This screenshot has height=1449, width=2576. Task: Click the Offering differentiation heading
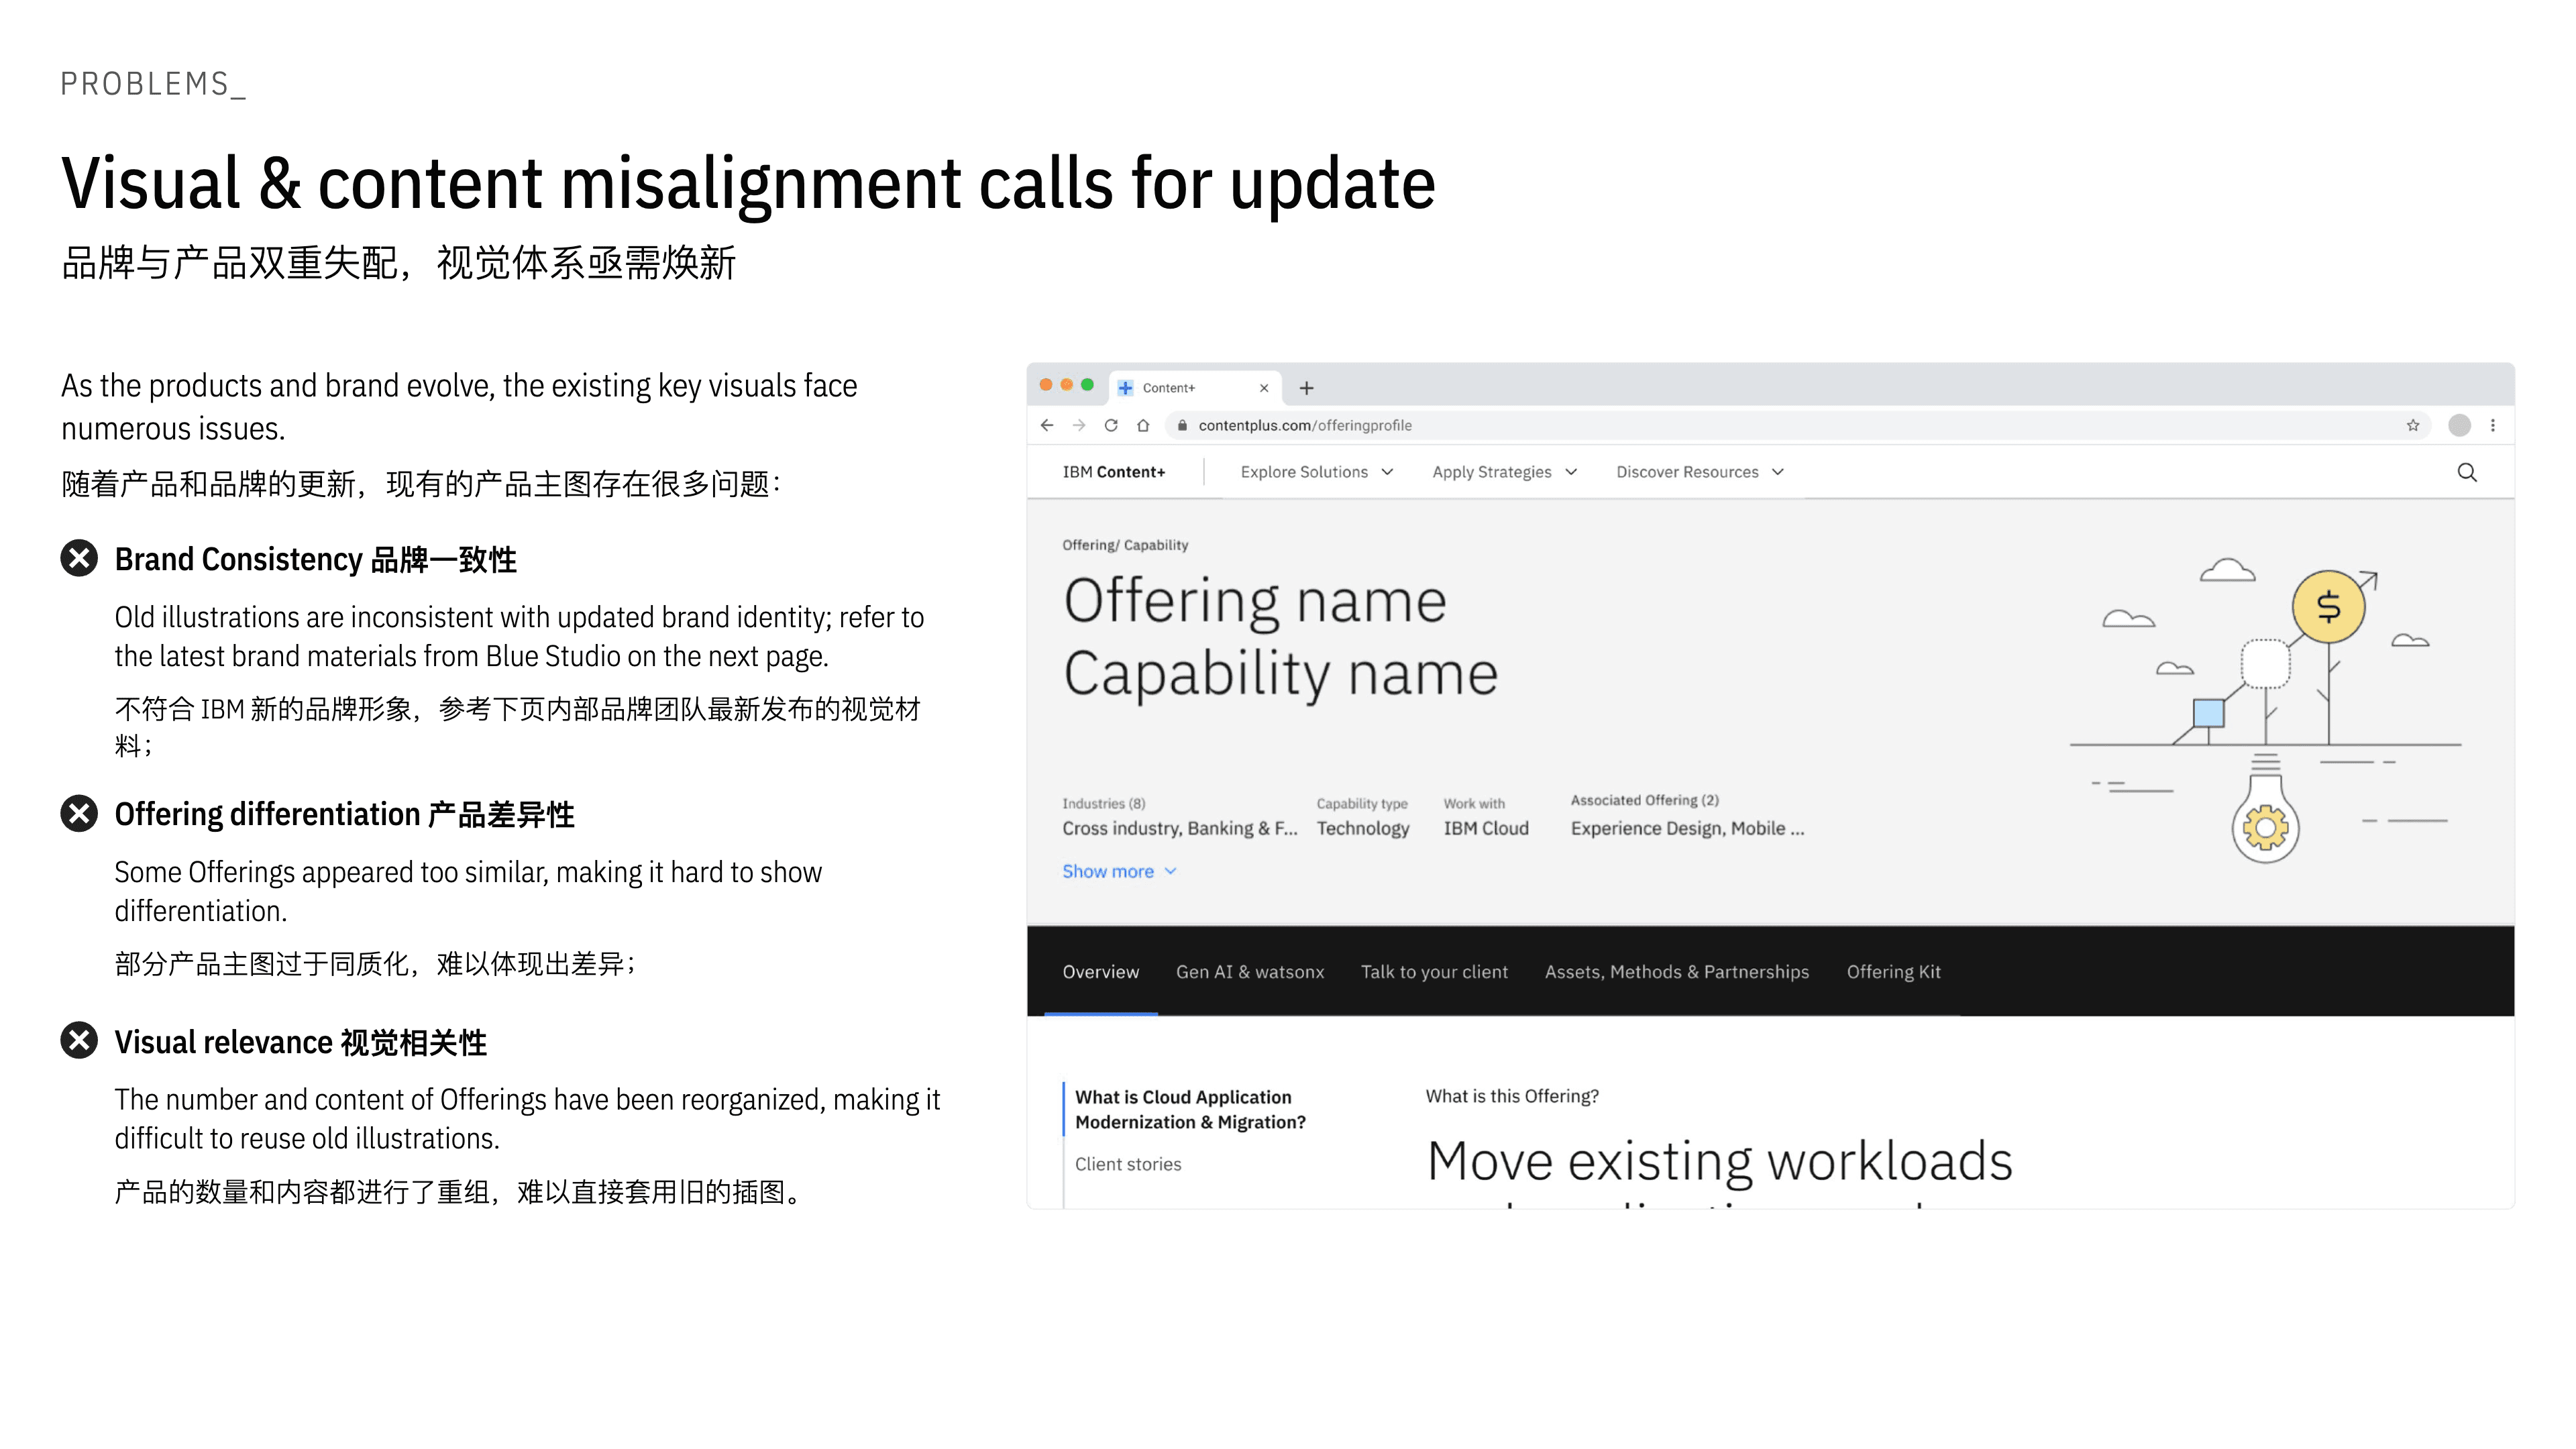tap(344, 814)
